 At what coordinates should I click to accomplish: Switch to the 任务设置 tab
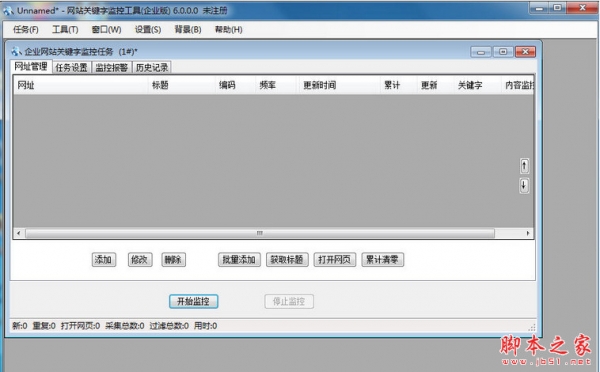(72, 67)
